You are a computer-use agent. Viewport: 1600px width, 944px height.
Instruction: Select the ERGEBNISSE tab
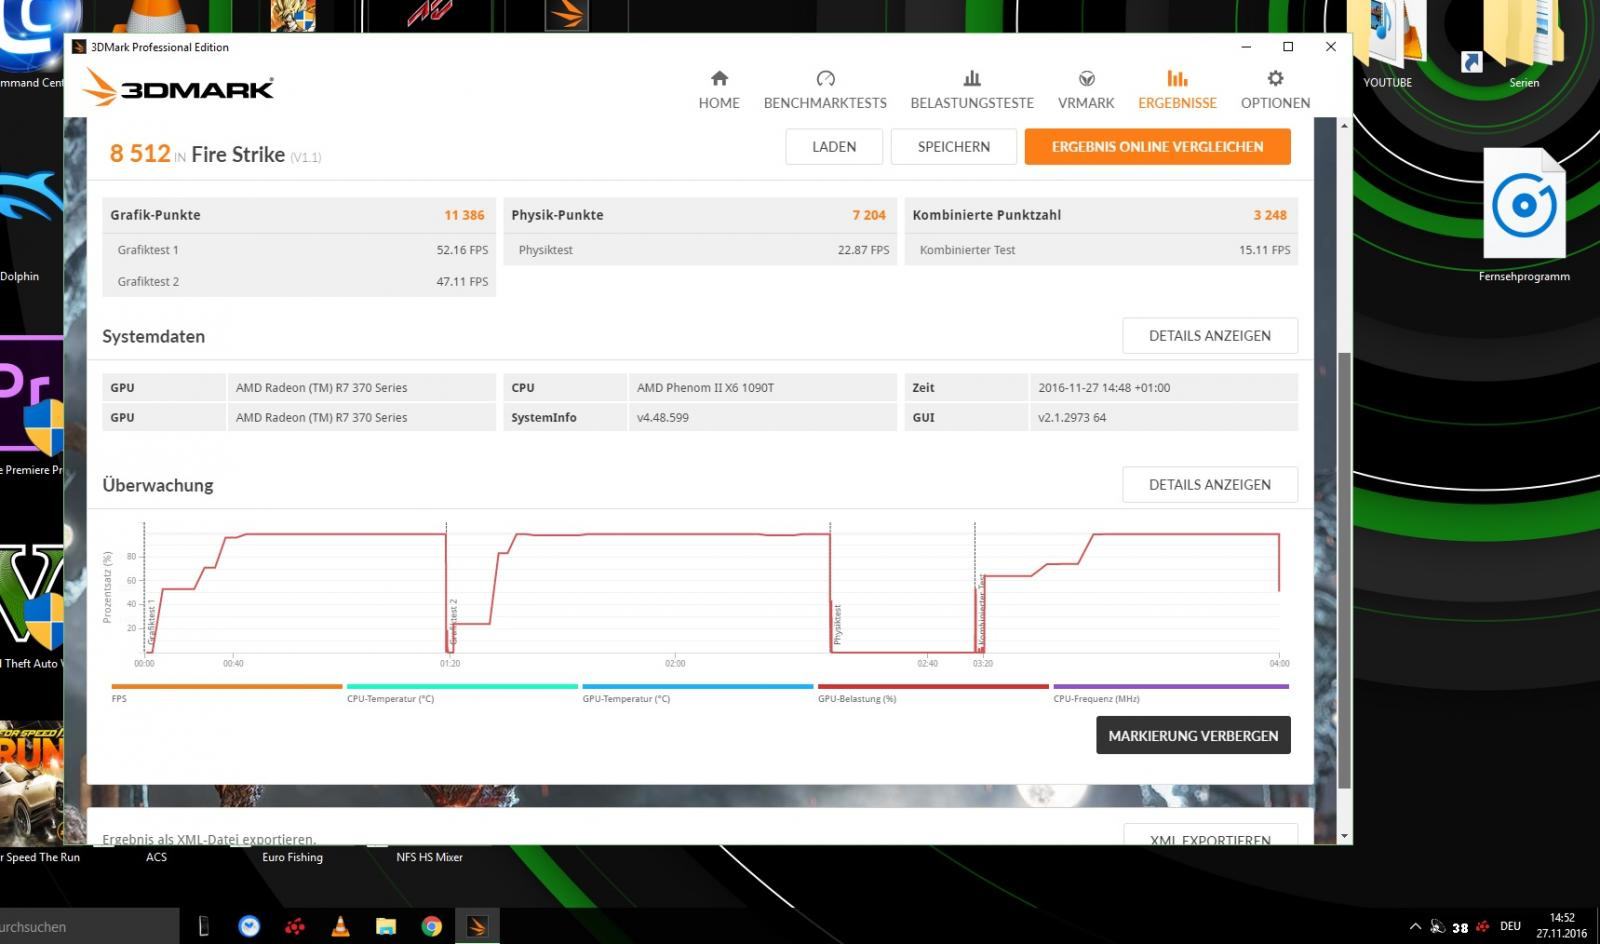tap(1177, 90)
